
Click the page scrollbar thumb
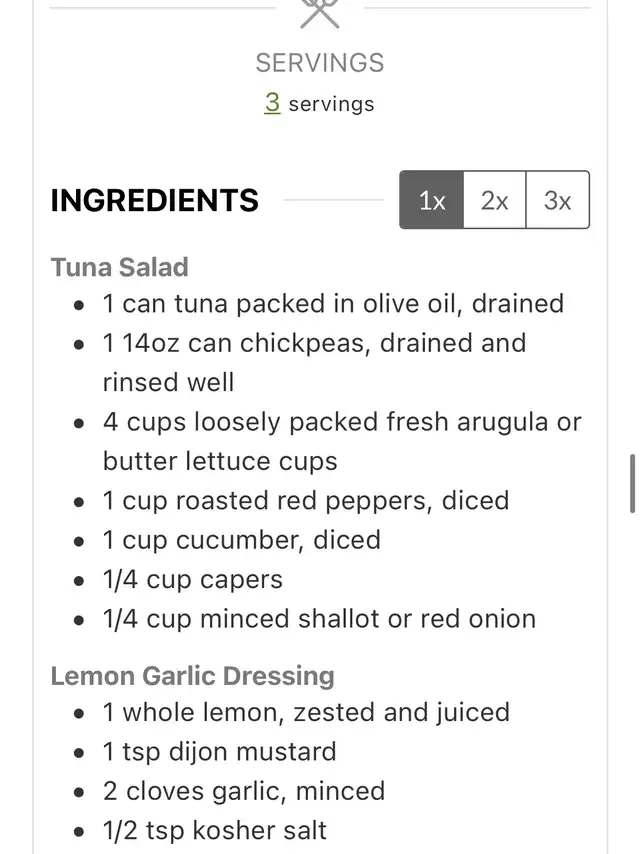pyautogui.click(x=632, y=483)
